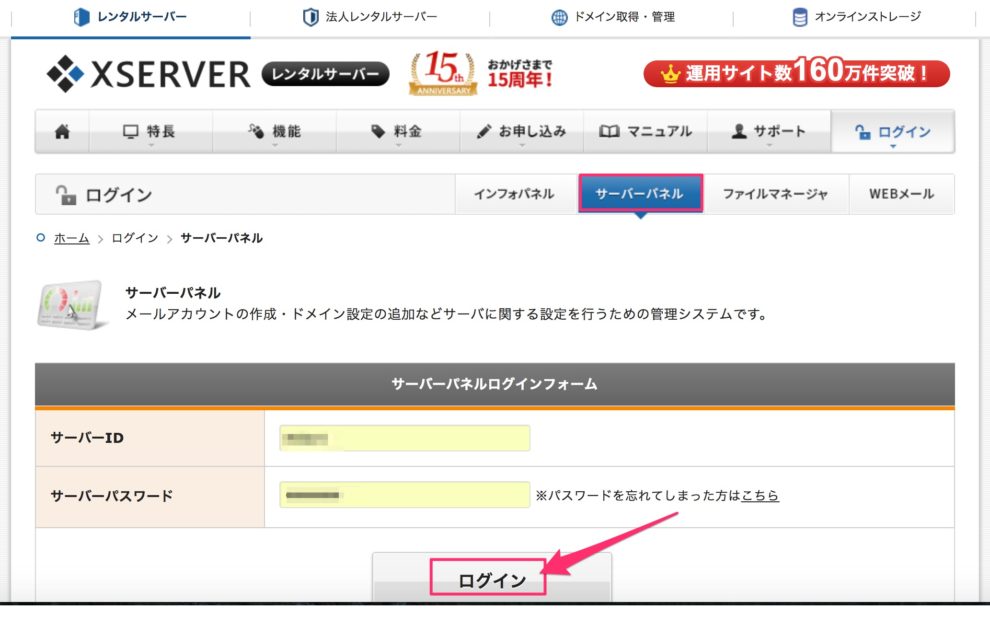This screenshot has height=625, width=990.
Task: Open the レンタルサーバー top tab
Action: [x=131, y=17]
